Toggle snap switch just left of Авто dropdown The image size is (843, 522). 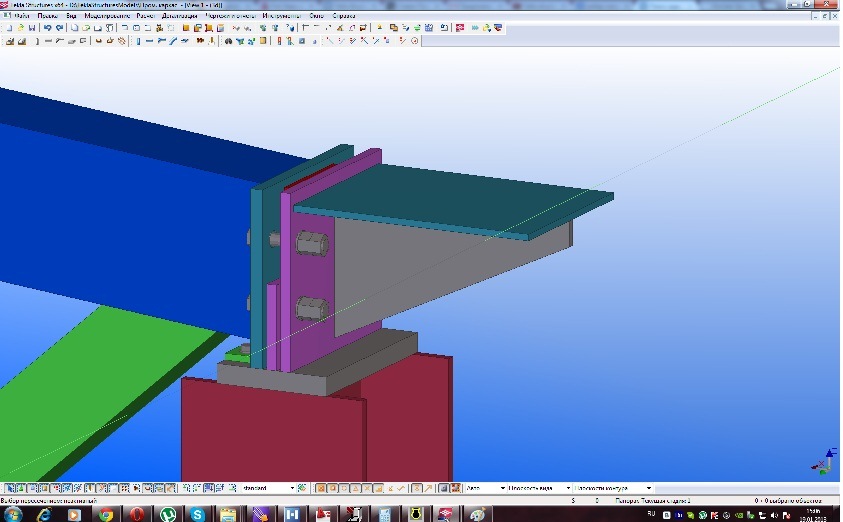point(456,488)
